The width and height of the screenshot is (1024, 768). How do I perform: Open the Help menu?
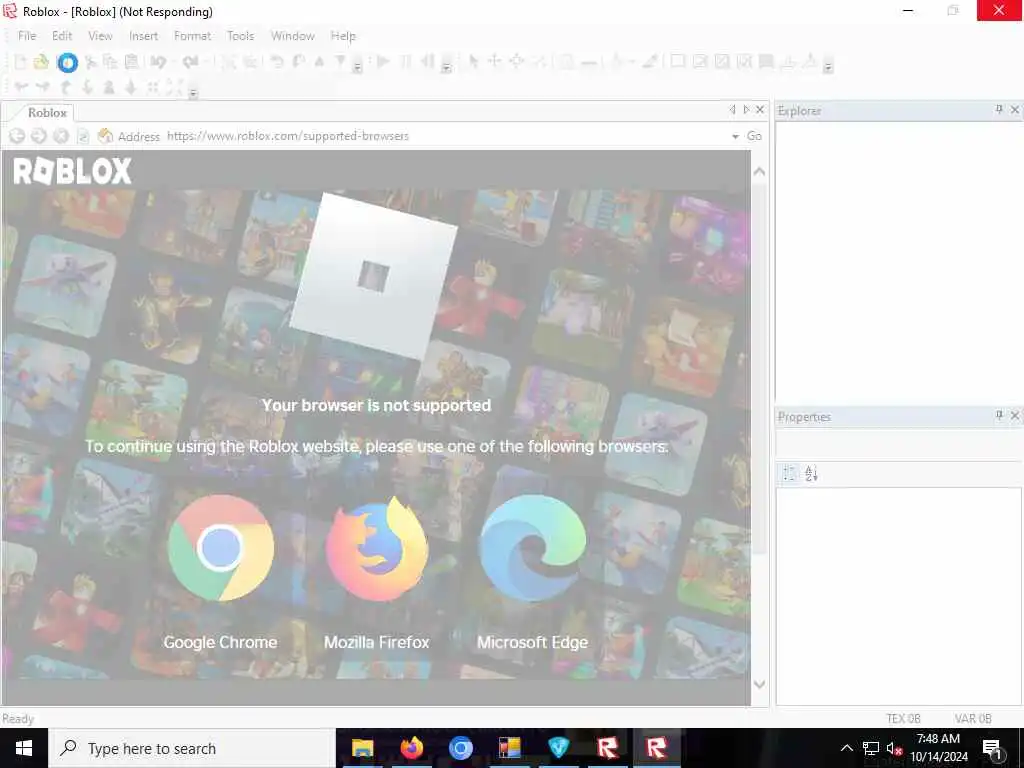[x=343, y=36]
